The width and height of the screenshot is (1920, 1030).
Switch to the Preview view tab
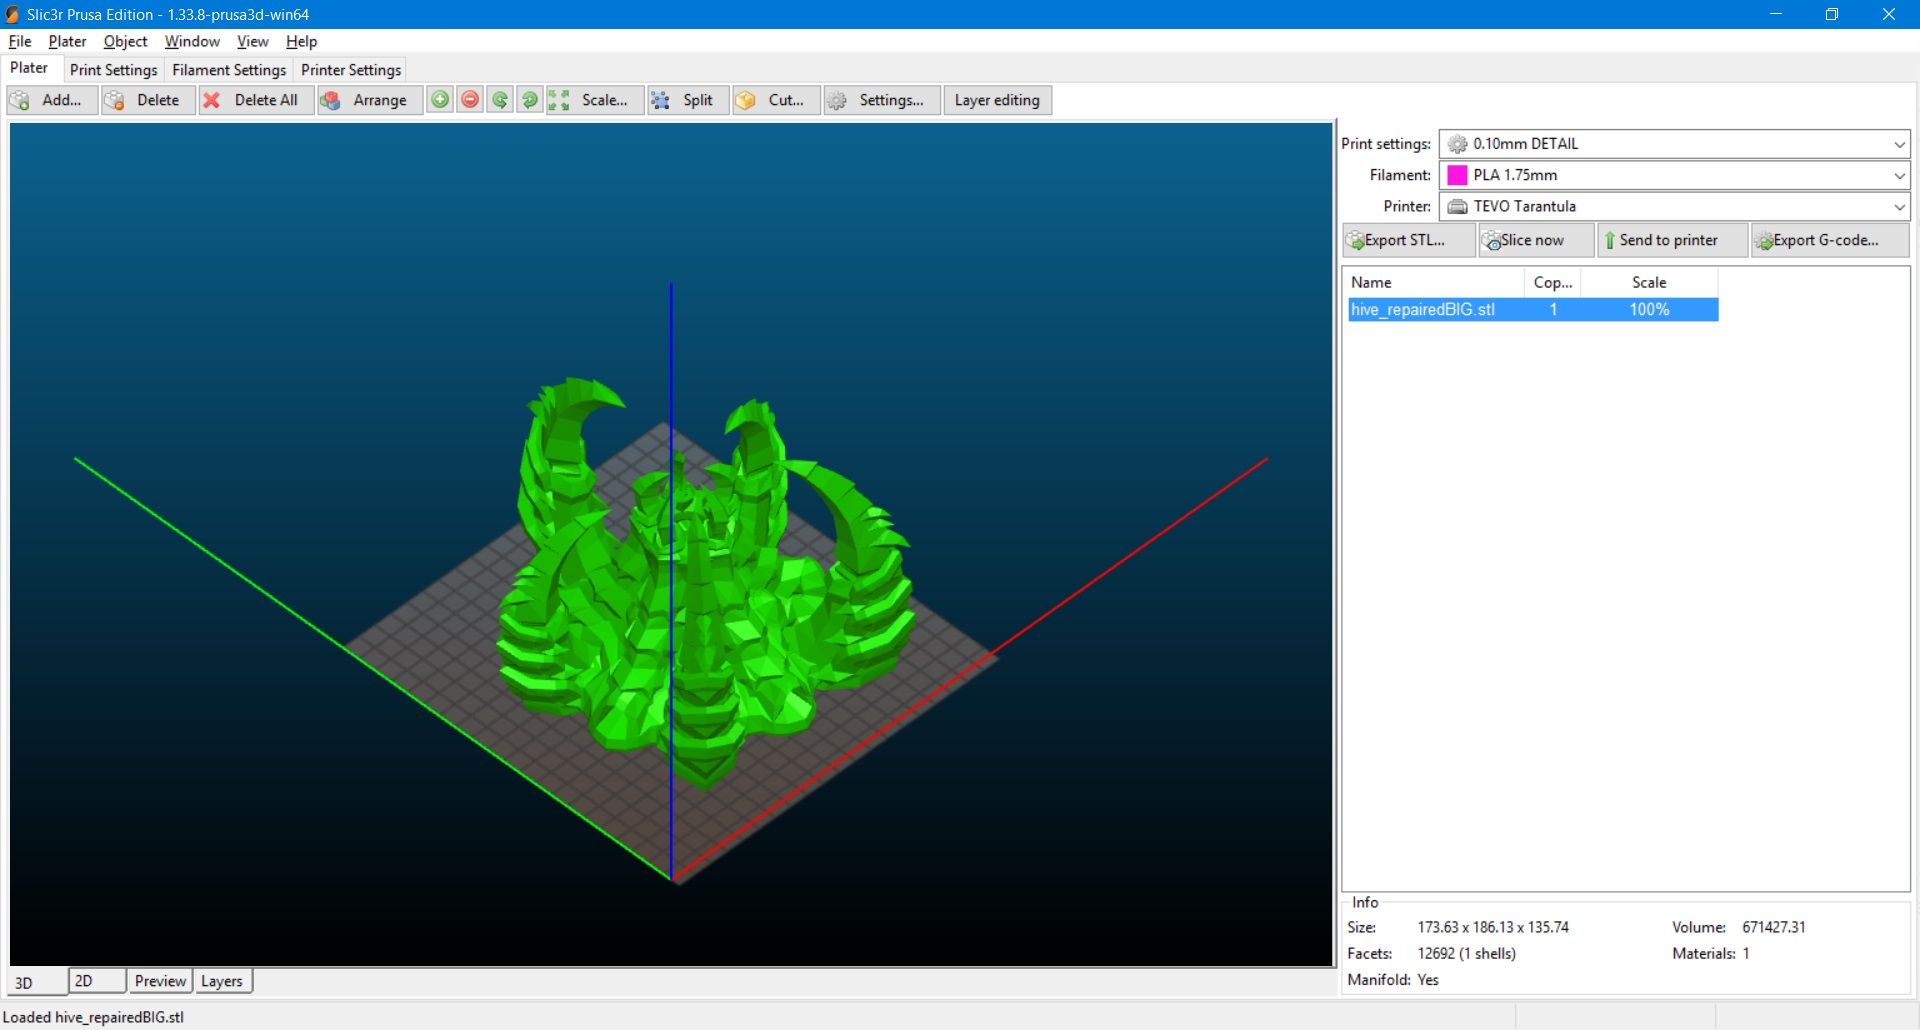(x=160, y=981)
